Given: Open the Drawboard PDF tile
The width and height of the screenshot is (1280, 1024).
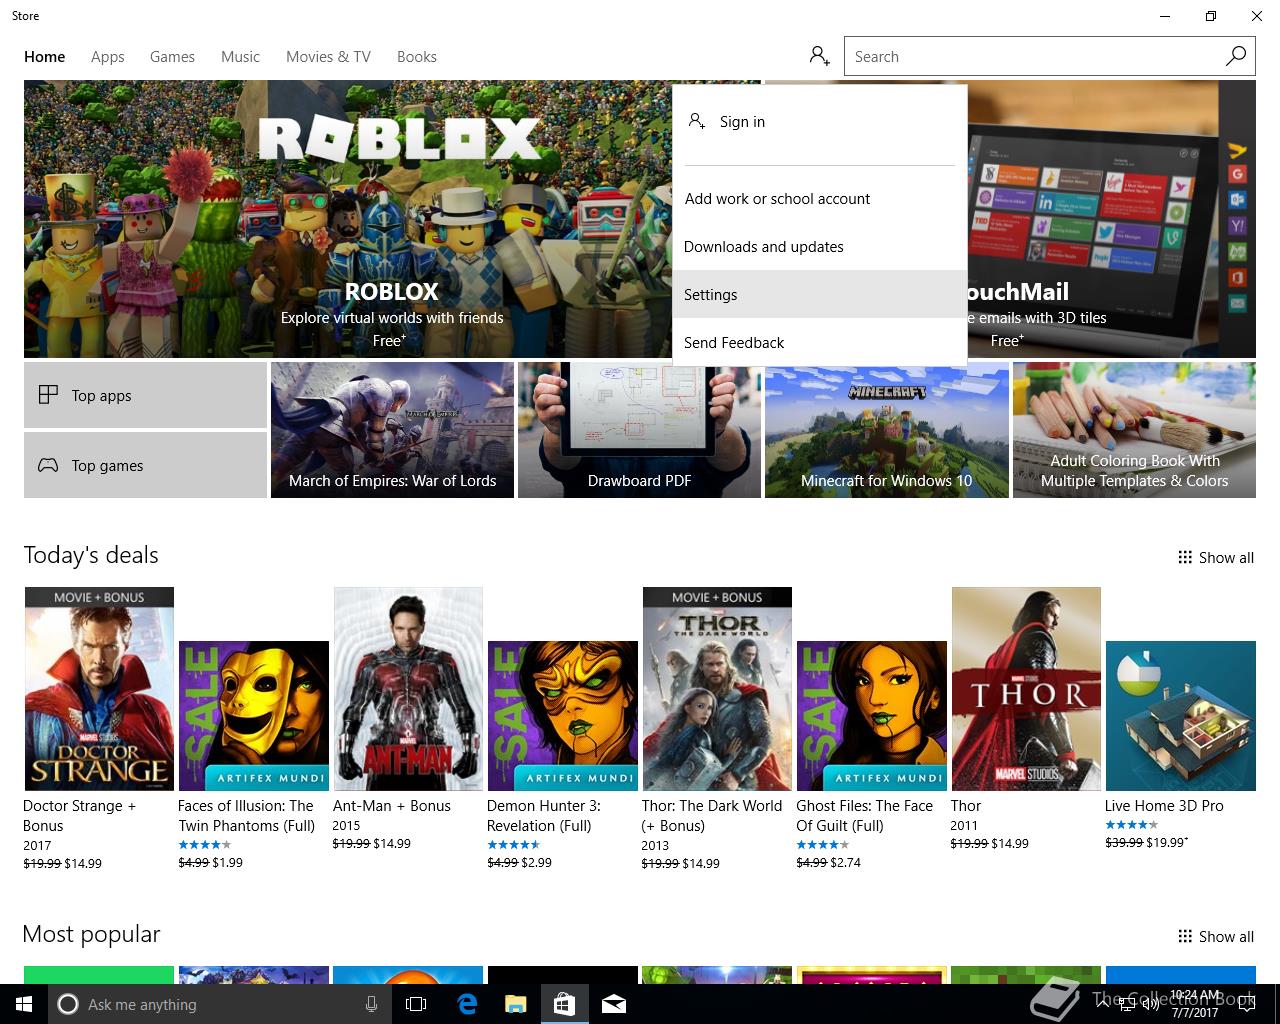Looking at the screenshot, I should 639,430.
